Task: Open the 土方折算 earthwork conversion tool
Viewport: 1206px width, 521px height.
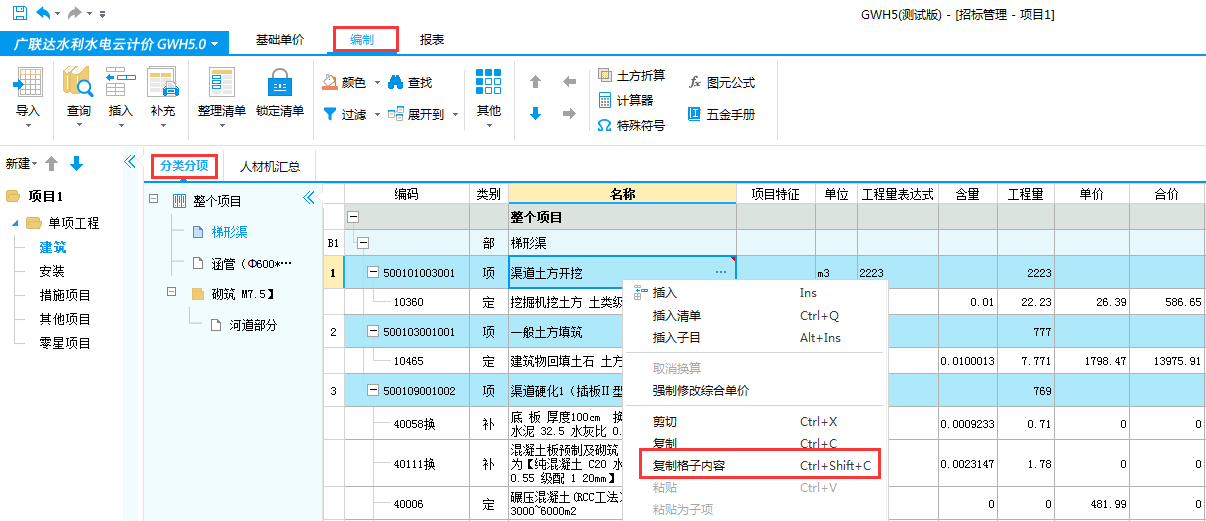Action: (631, 75)
